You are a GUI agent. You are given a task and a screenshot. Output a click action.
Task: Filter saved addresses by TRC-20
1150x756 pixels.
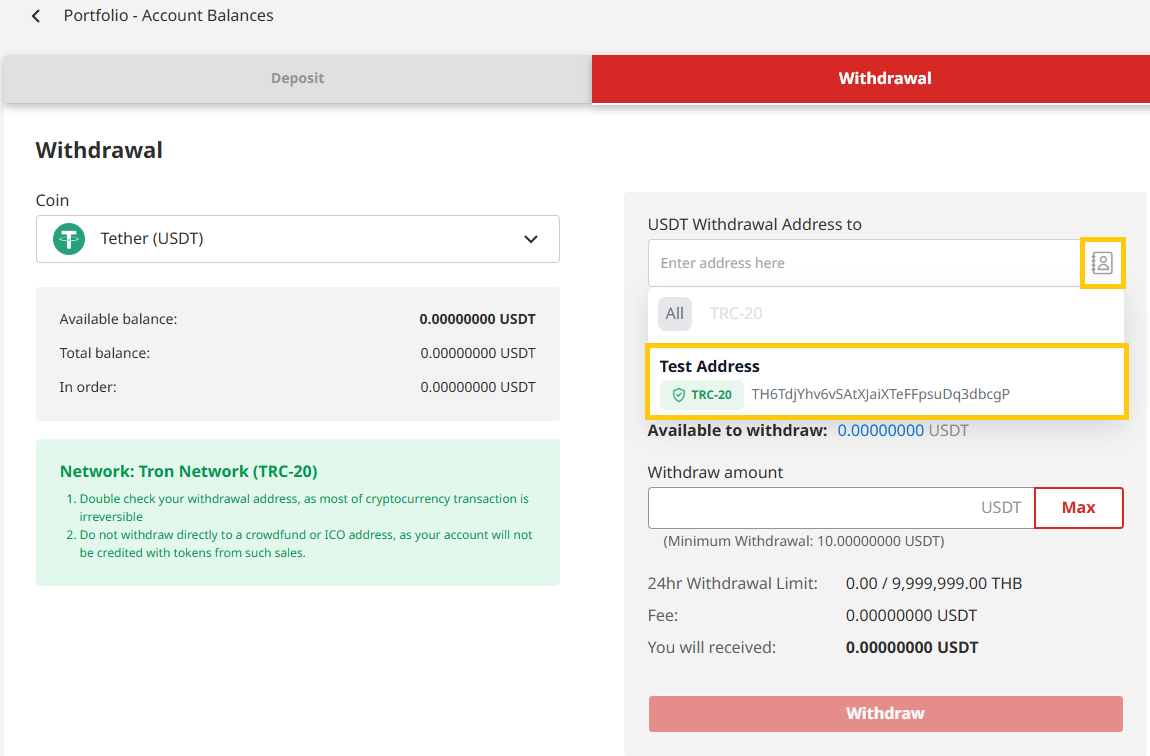(x=736, y=314)
